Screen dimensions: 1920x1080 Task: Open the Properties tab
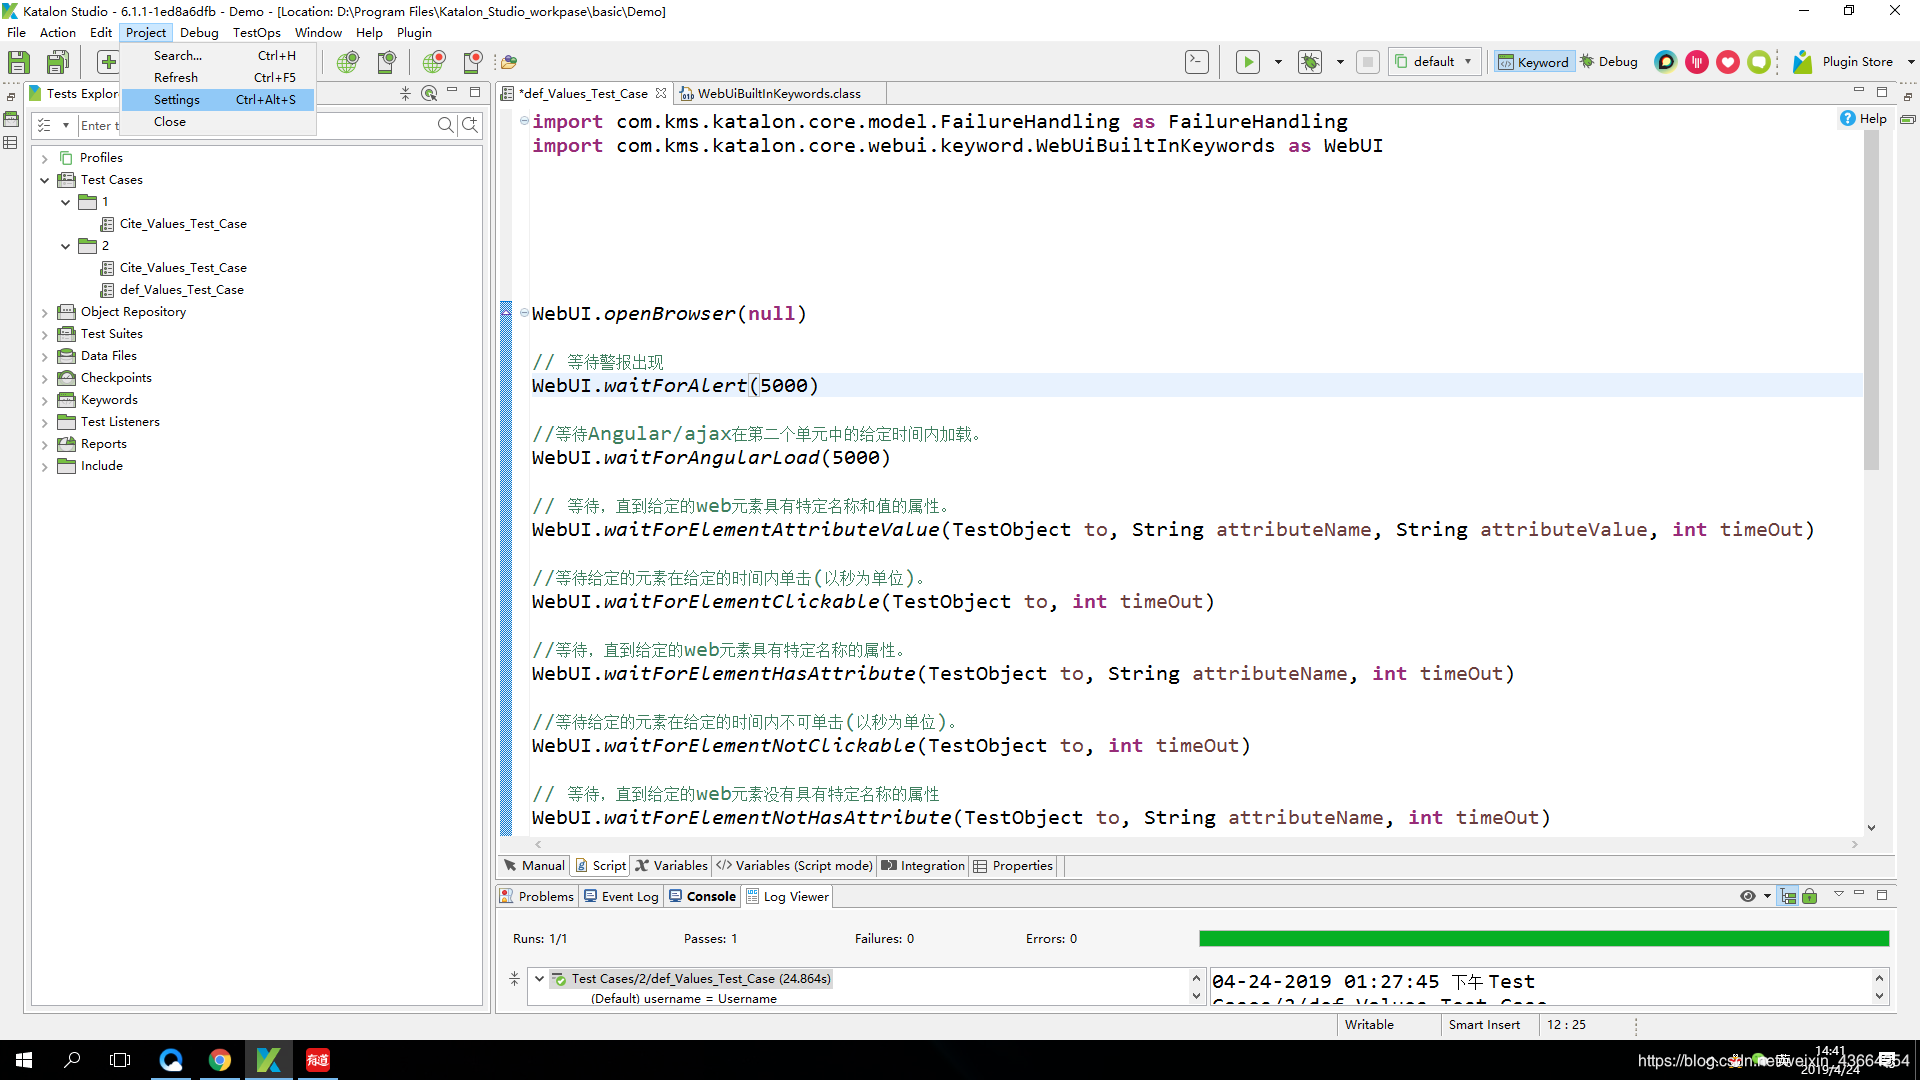(1013, 866)
